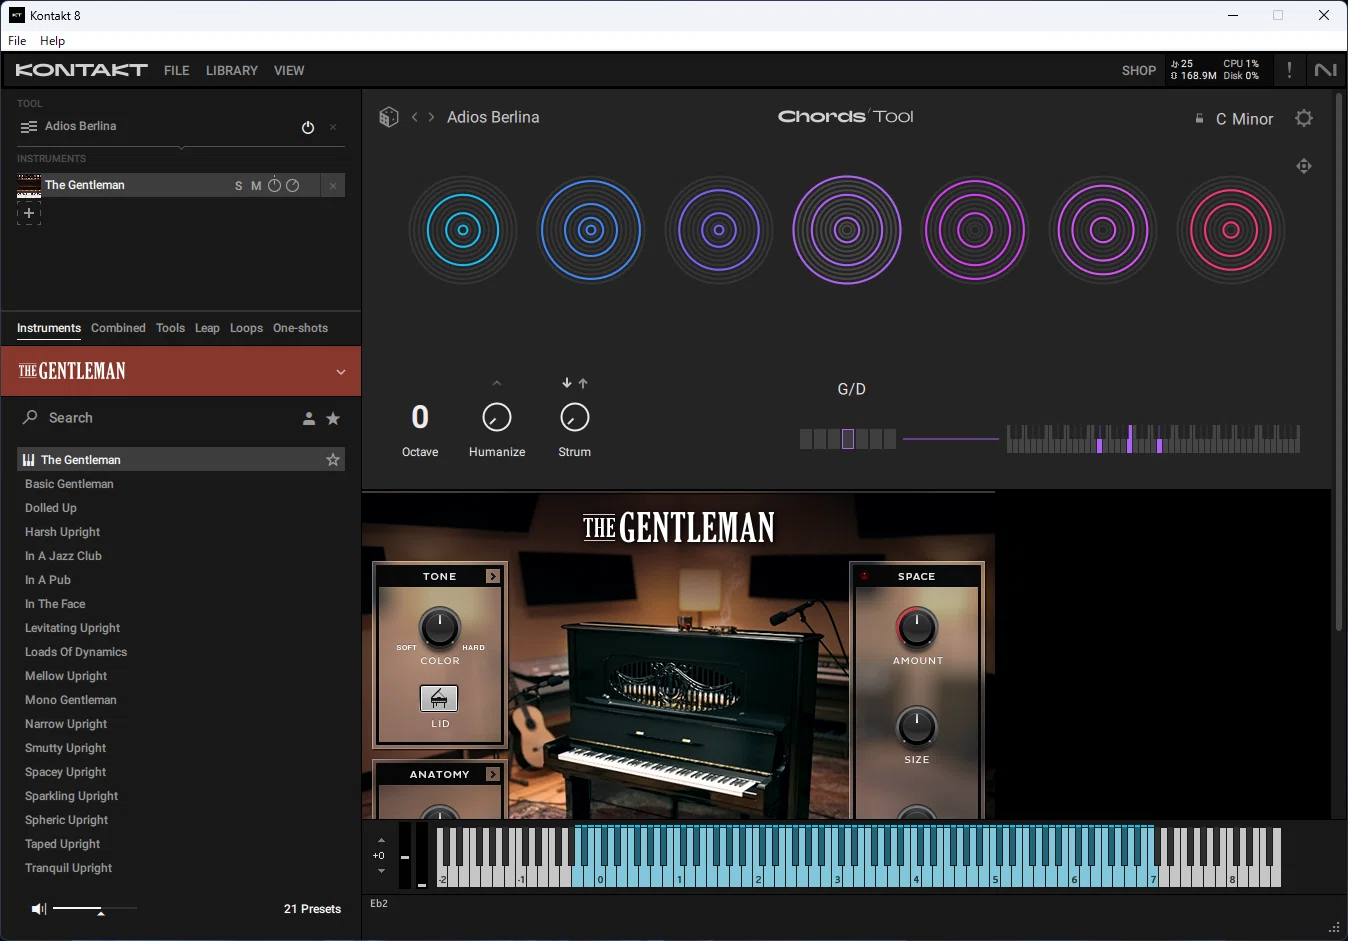Switch to the Loops browser tab
1348x941 pixels.
246,328
